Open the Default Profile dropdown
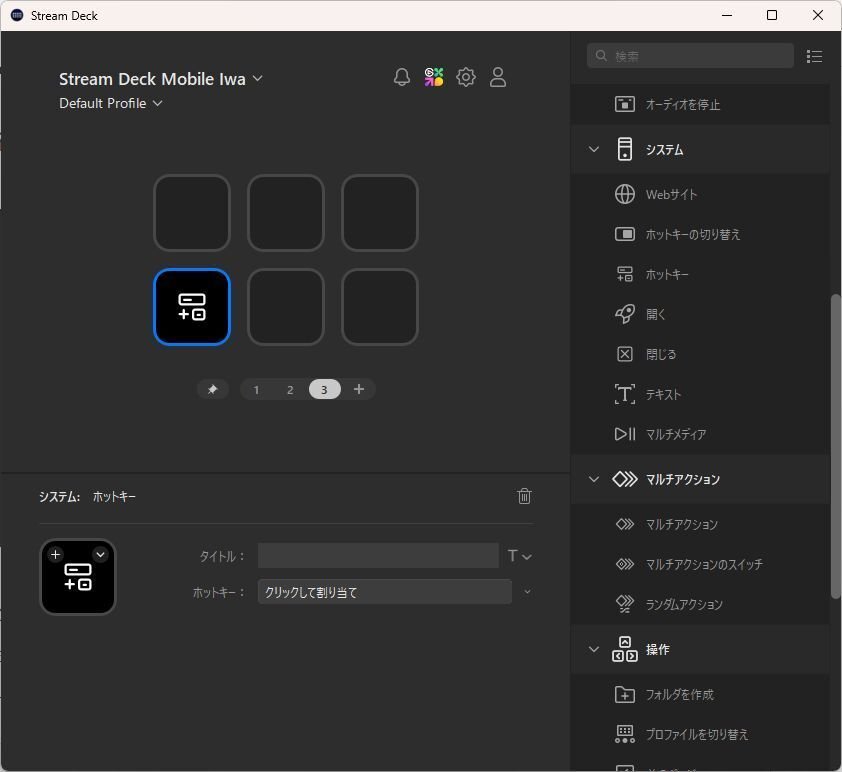This screenshot has height=772, width=842. point(111,103)
